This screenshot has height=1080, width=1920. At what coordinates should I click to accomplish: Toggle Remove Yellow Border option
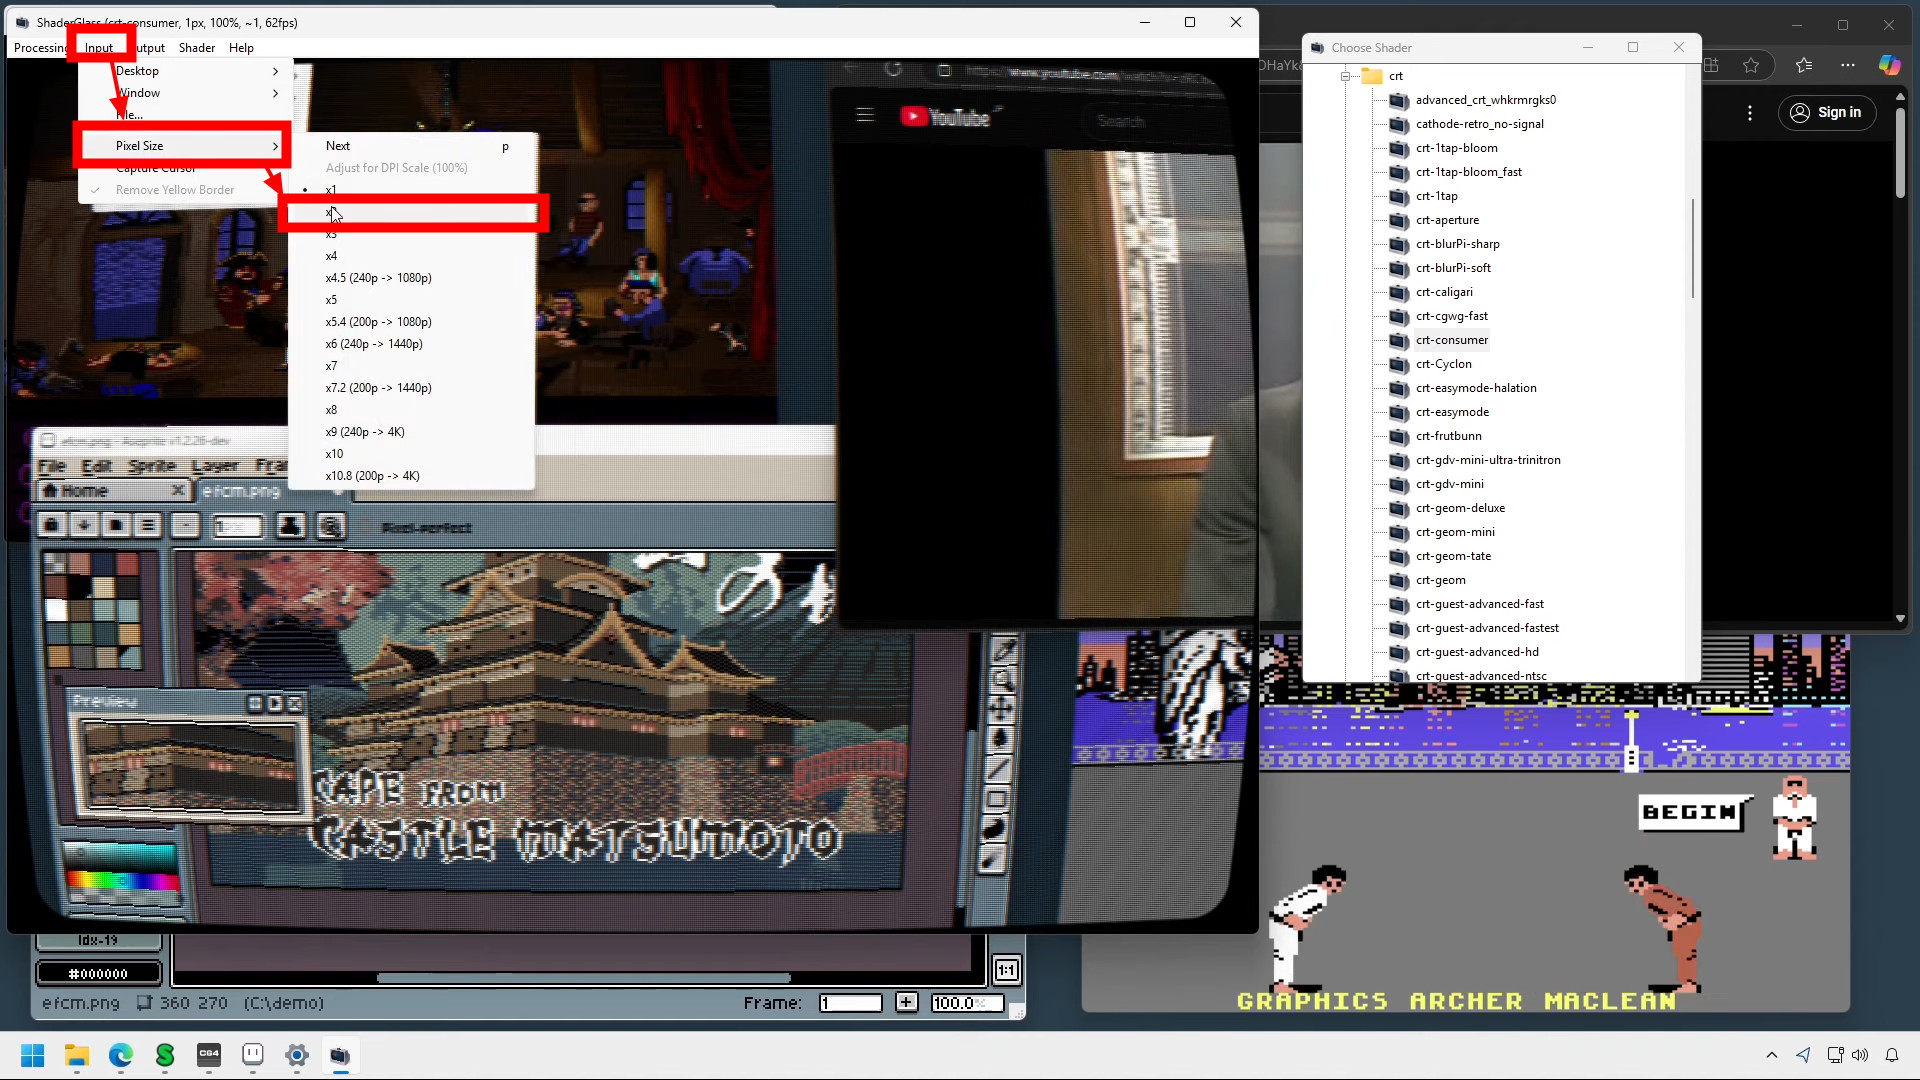coord(175,190)
